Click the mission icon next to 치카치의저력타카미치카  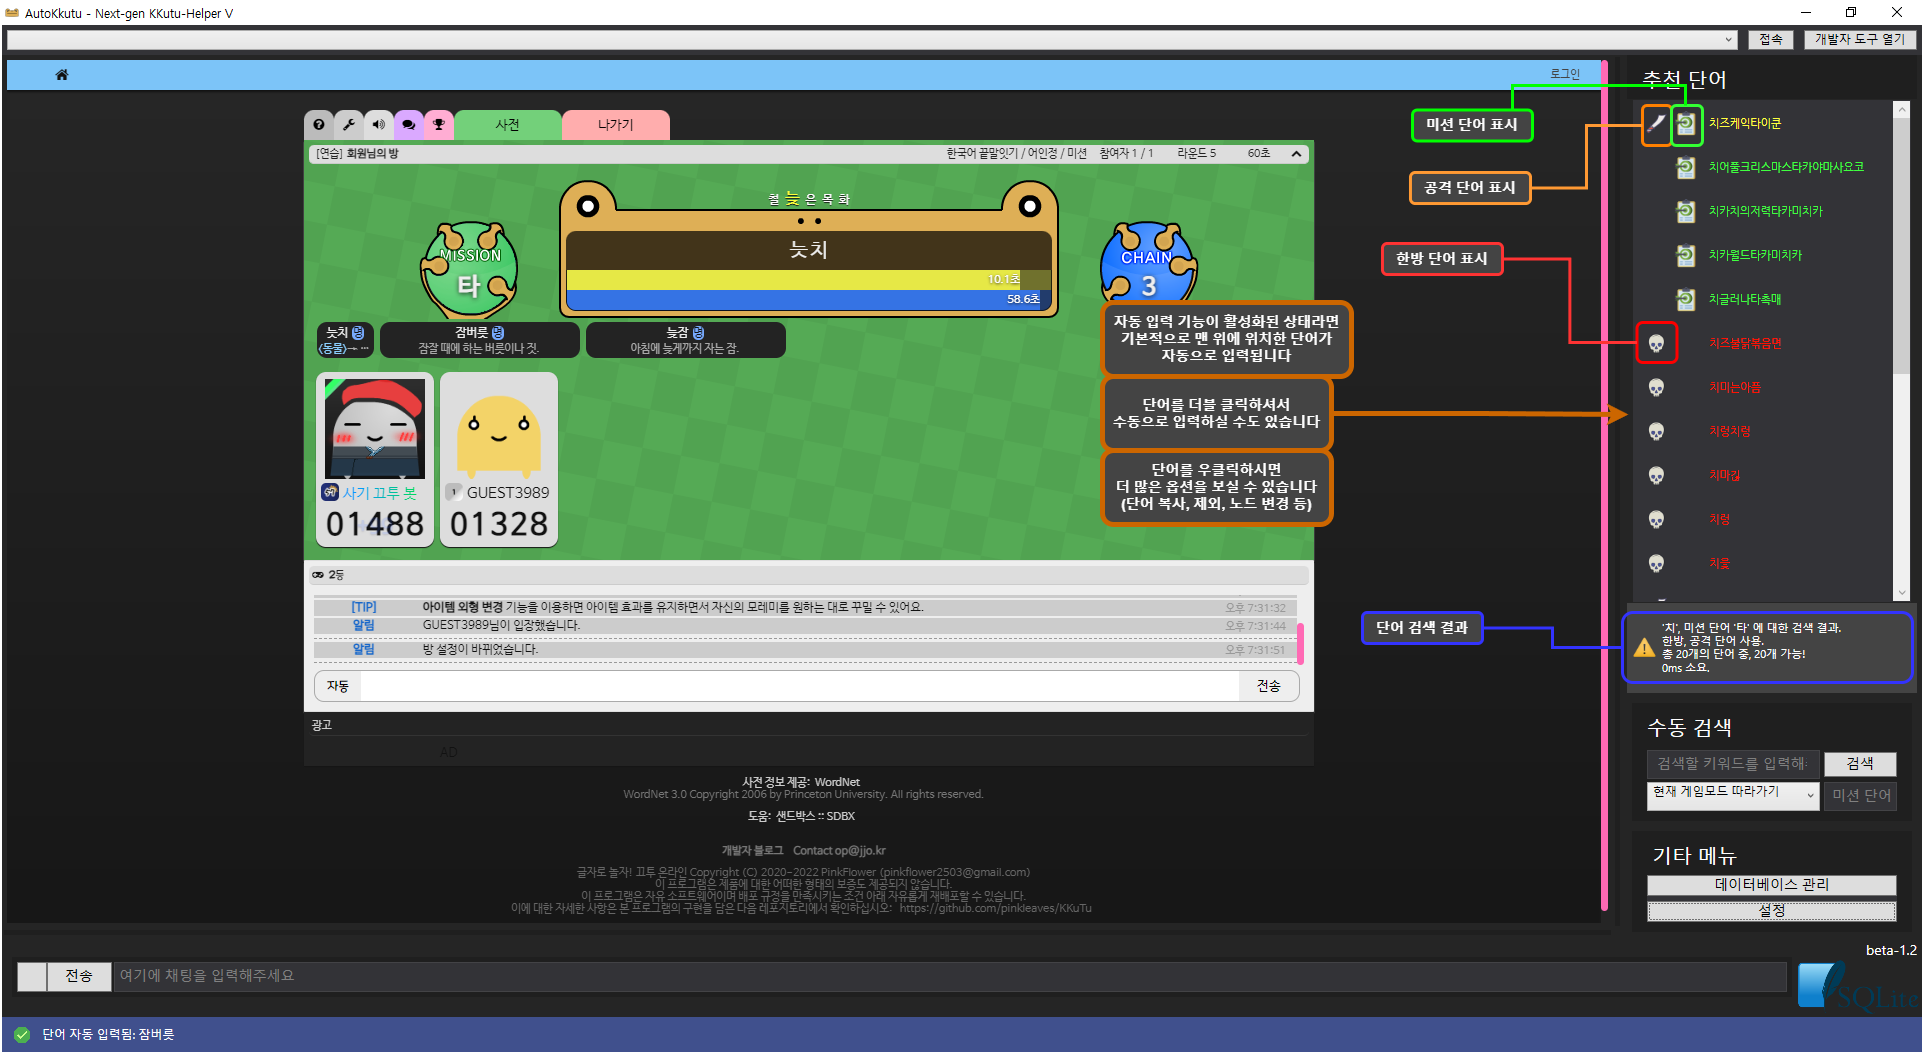[1686, 212]
